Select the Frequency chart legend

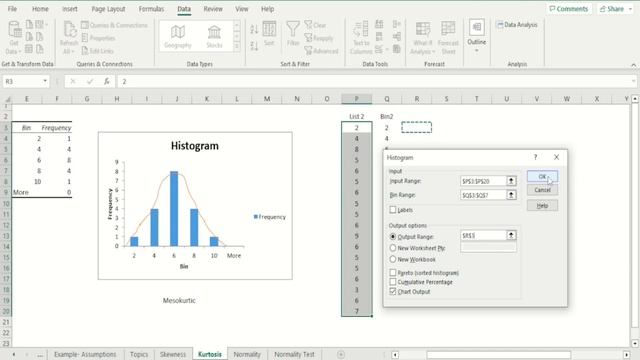(x=270, y=217)
